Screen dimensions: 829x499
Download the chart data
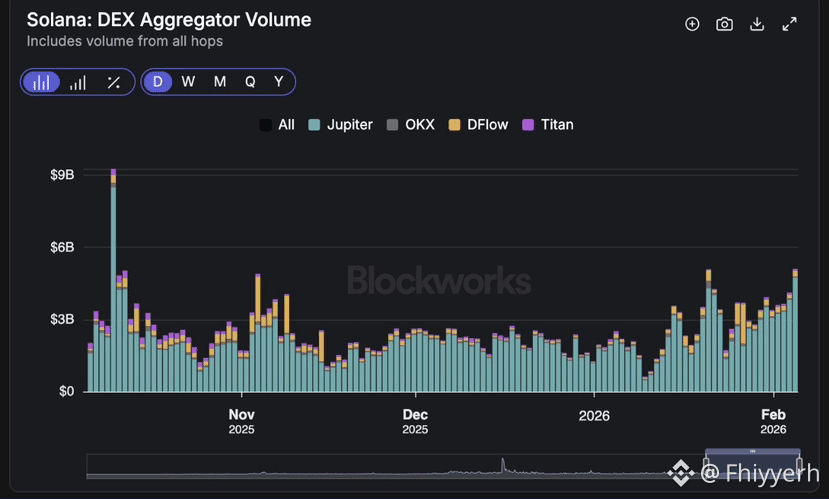pyautogui.click(x=757, y=24)
